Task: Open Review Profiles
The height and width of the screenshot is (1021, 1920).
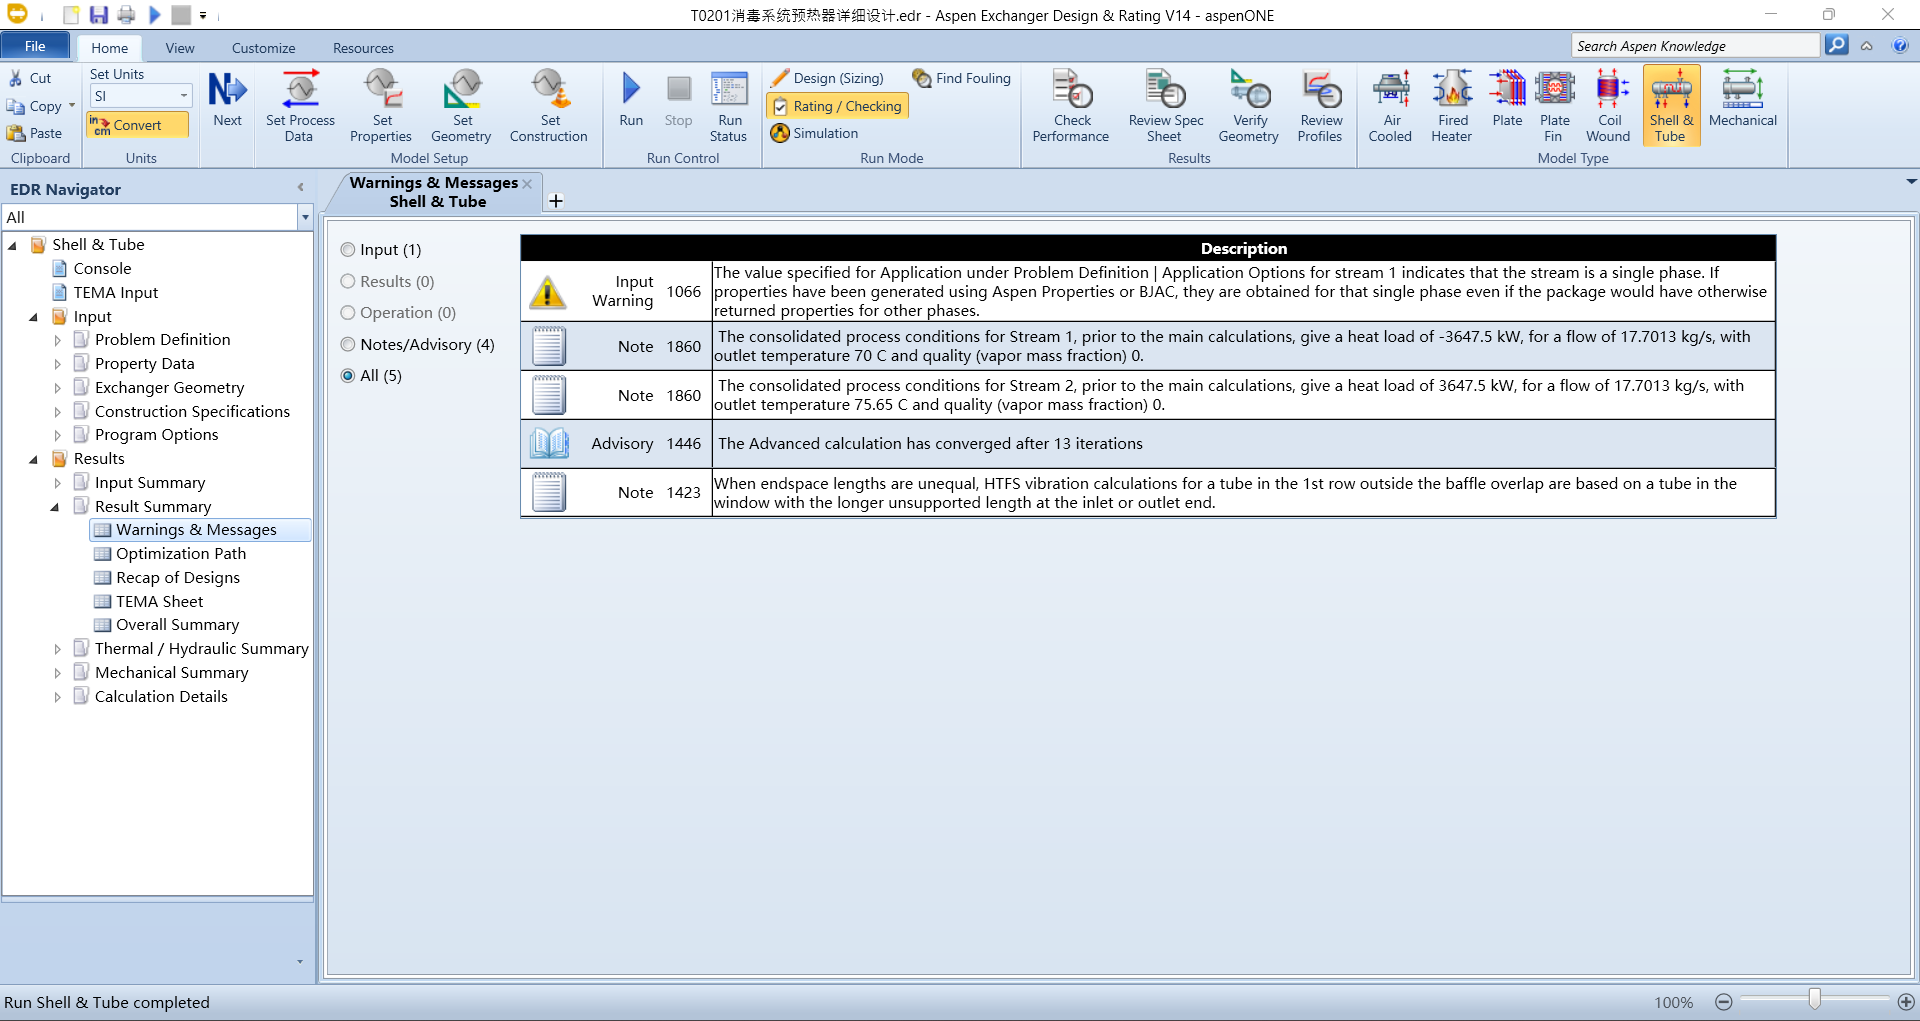Action: point(1320,105)
